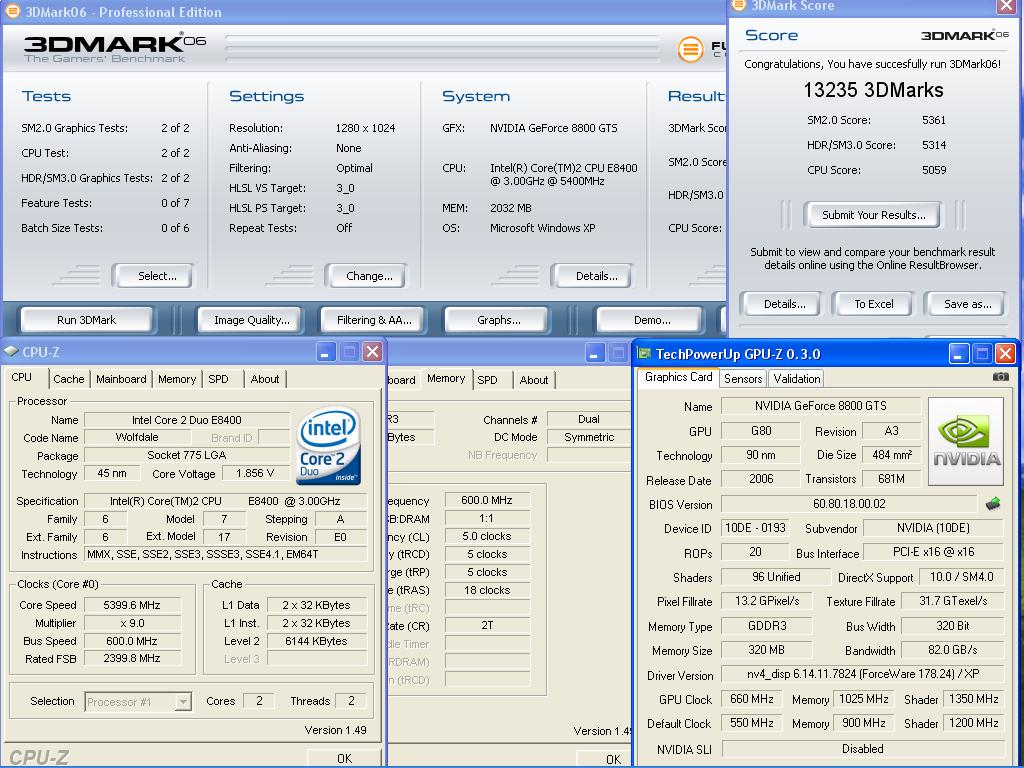The height and width of the screenshot is (768, 1024).
Task: Click the GPU-Z title bar icon
Action: (x=645, y=353)
